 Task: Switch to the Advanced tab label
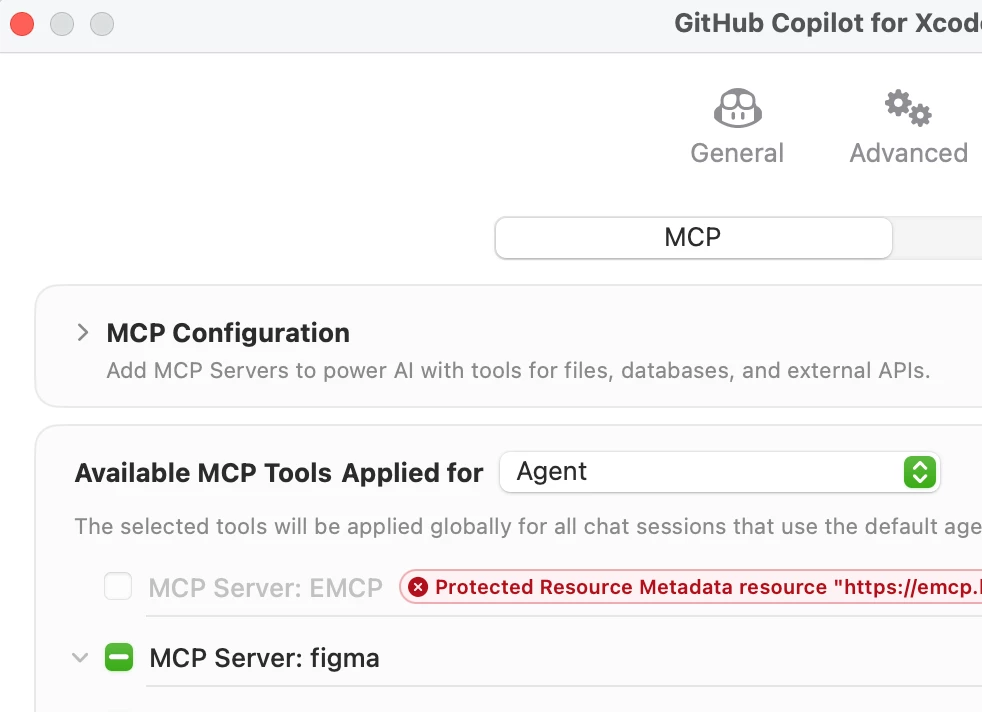[x=908, y=153]
